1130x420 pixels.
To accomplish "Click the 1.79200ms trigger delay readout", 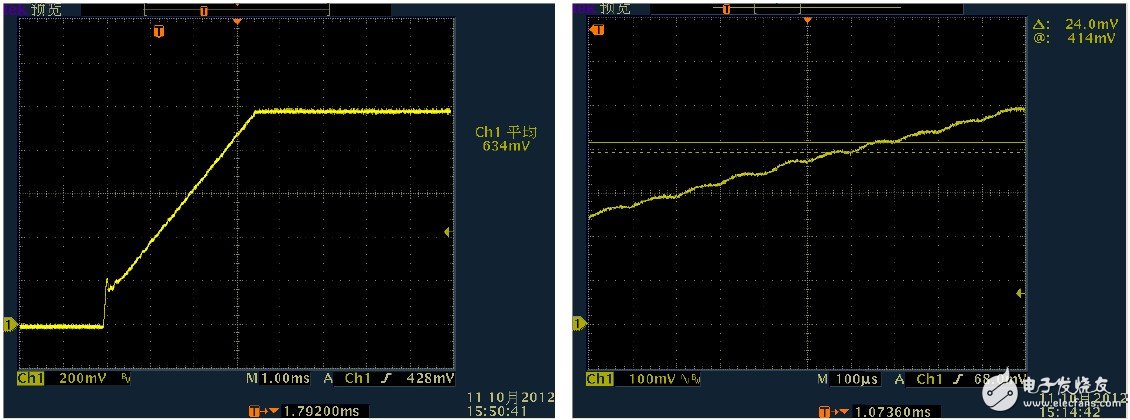I will pos(318,410).
